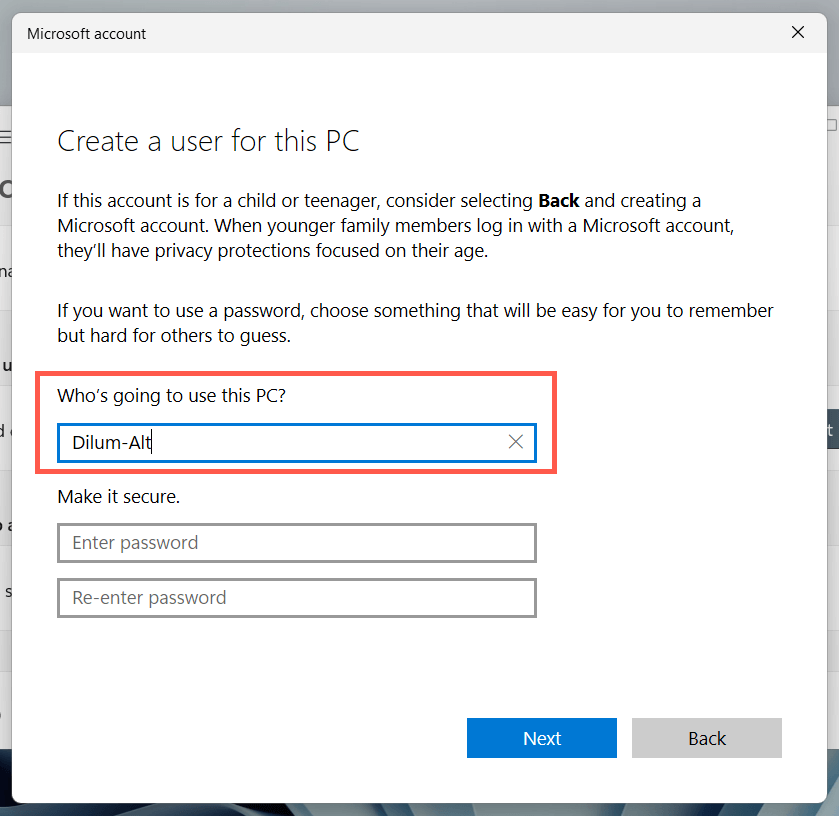This screenshot has height=816, width=839.
Task: Click the dark button peeking at the right edge
Action: (x=831, y=429)
